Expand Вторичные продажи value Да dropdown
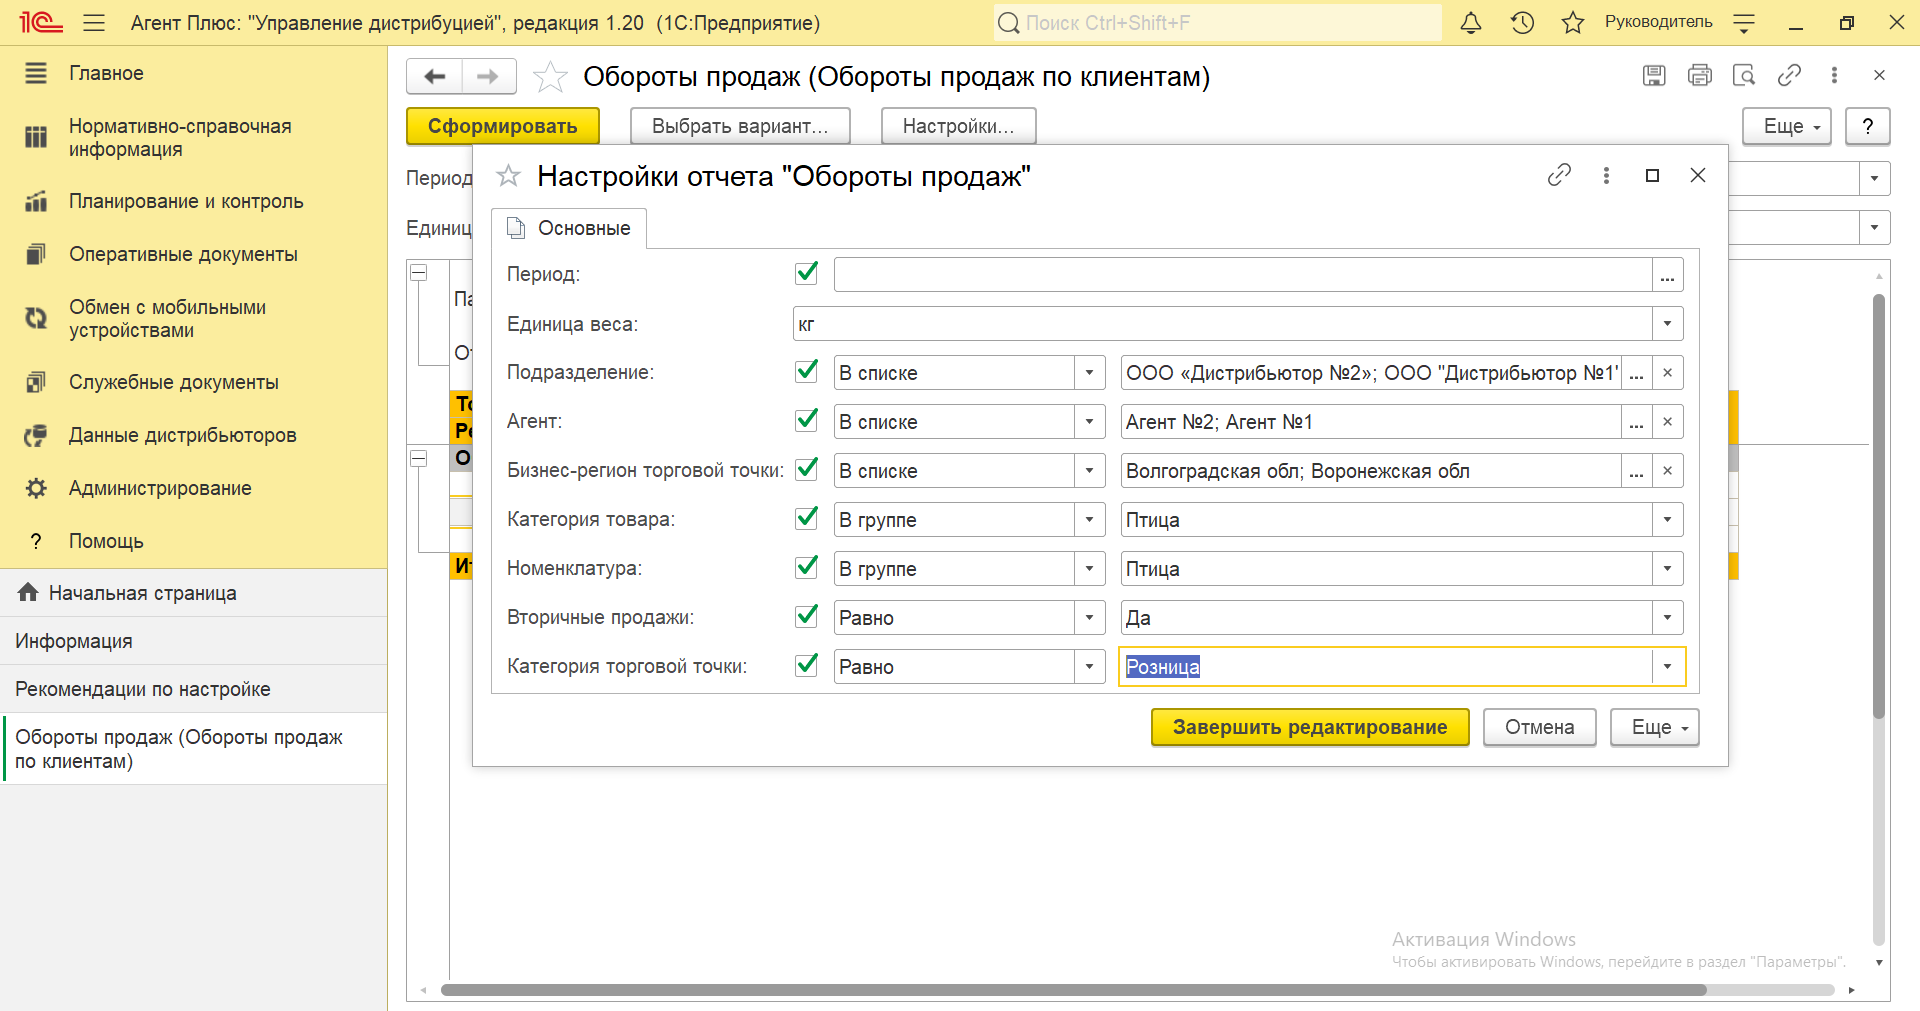1920x1011 pixels. pos(1667,618)
